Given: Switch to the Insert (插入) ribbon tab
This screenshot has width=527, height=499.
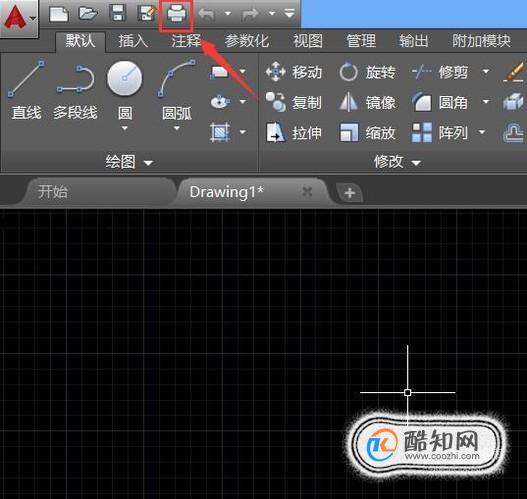Looking at the screenshot, I should 133,41.
